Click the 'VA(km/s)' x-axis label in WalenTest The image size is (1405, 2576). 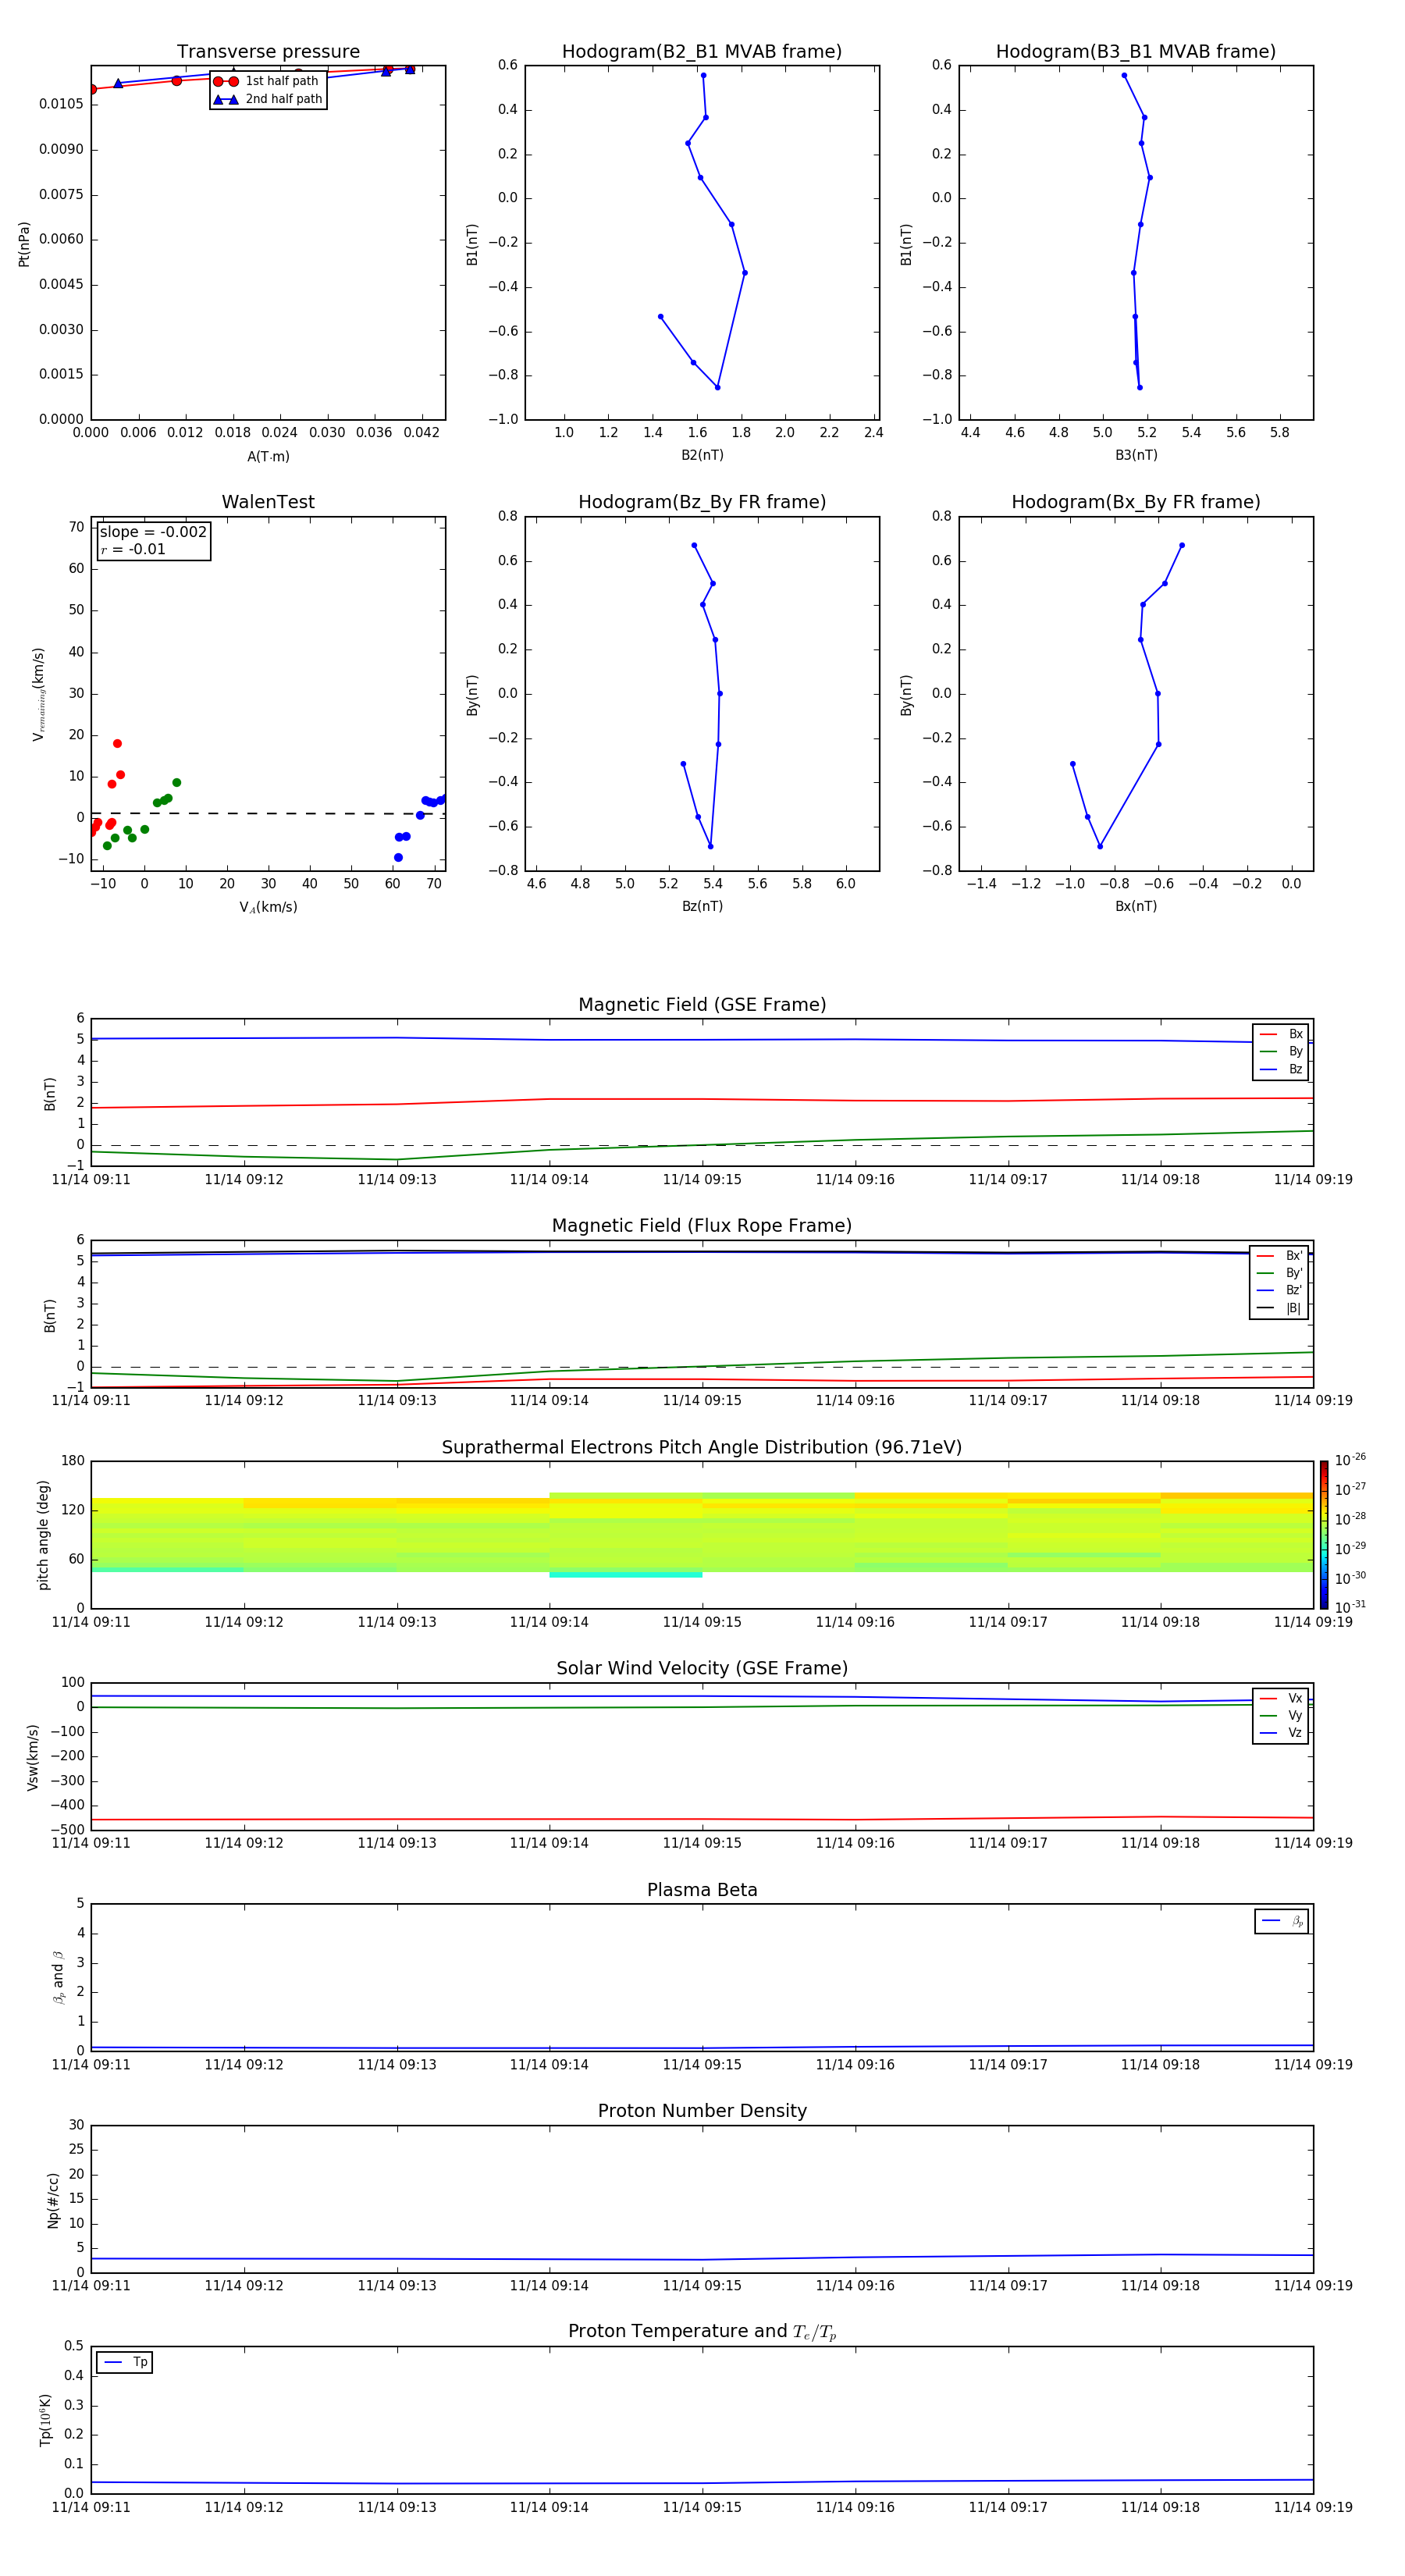(268, 907)
